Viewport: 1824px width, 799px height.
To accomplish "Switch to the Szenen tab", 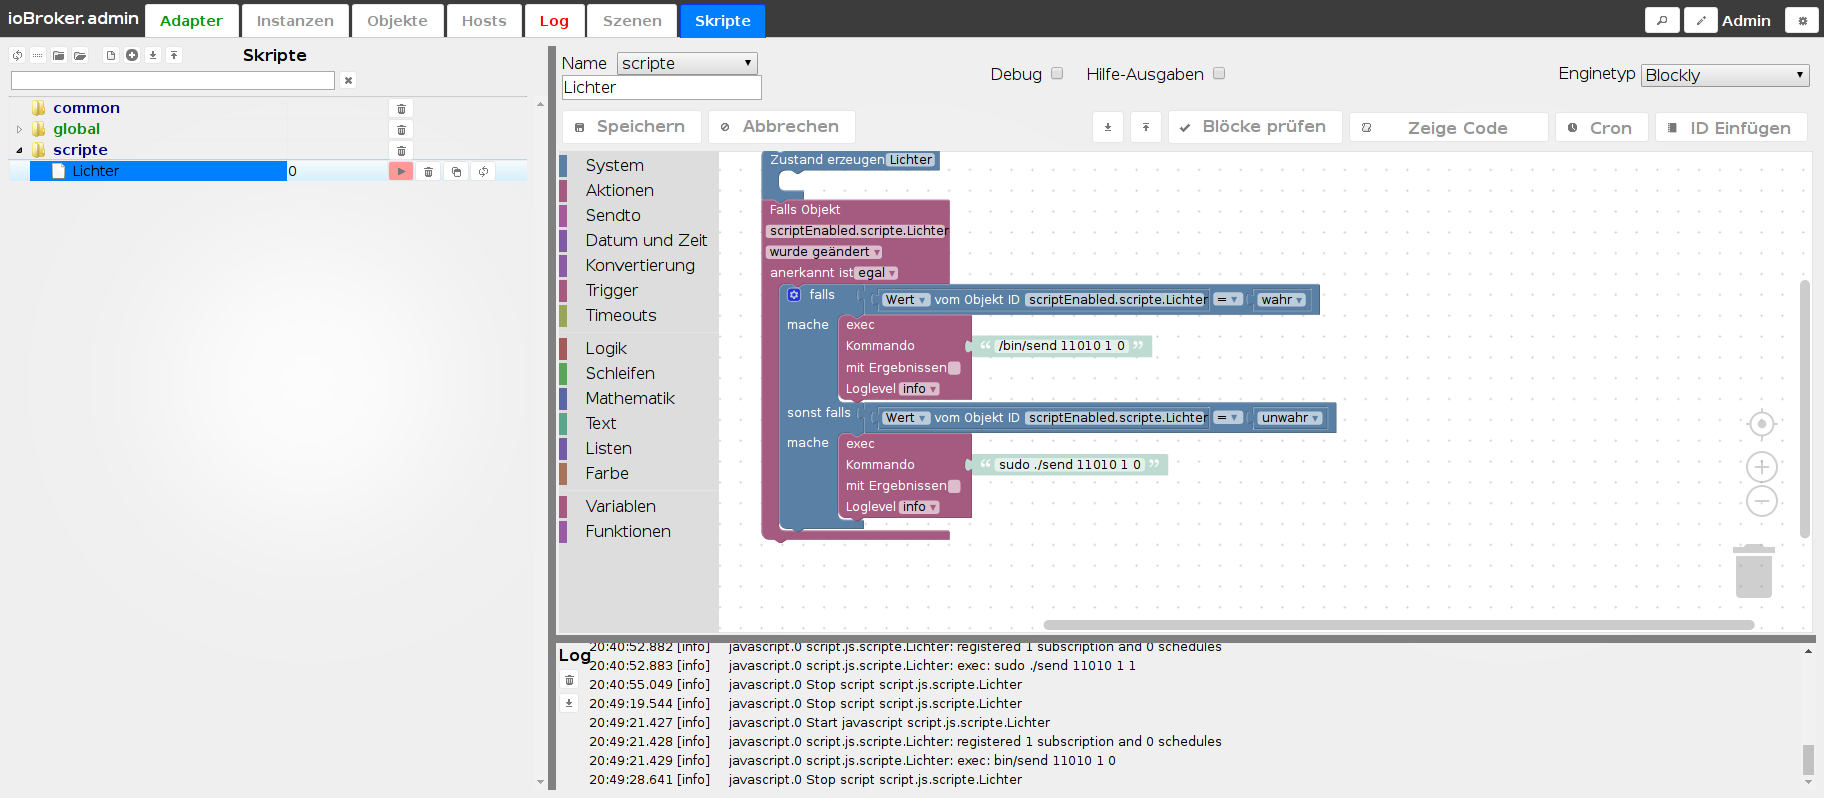I will click(x=632, y=20).
